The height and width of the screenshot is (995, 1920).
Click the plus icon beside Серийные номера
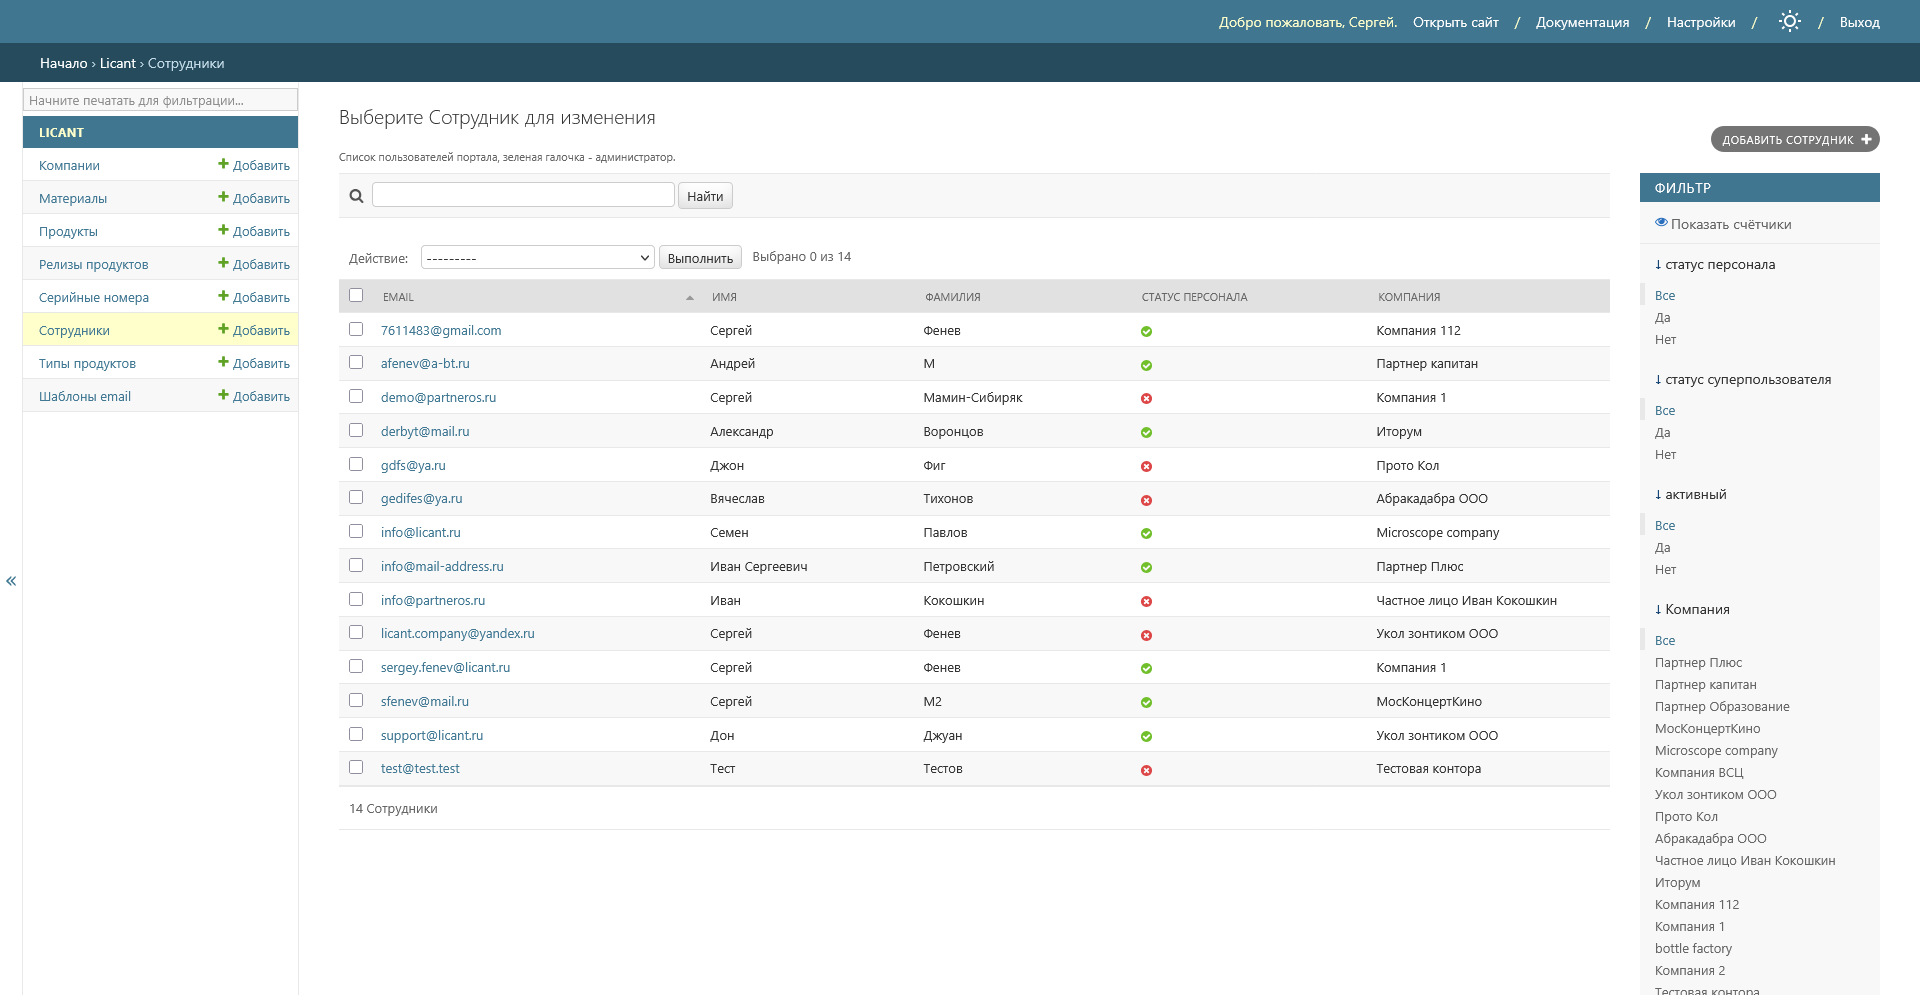224,296
